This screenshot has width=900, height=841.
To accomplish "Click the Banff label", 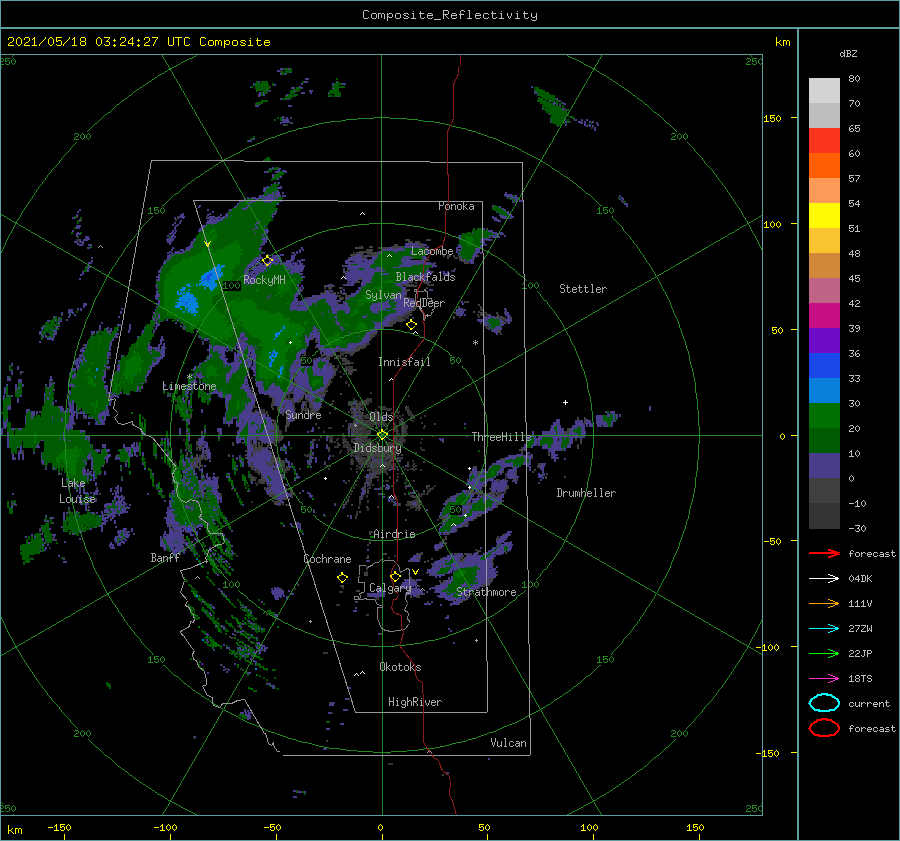I will point(165,557).
